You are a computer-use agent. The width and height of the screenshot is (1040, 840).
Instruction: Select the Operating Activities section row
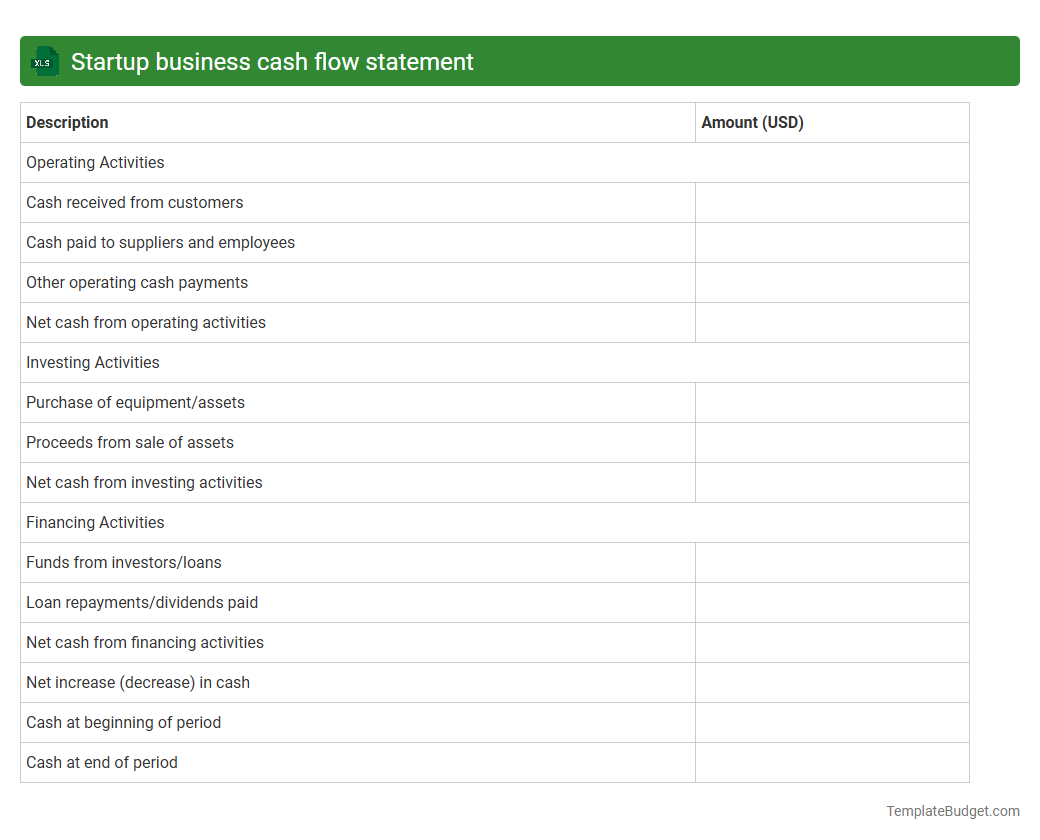pyautogui.click(x=95, y=162)
